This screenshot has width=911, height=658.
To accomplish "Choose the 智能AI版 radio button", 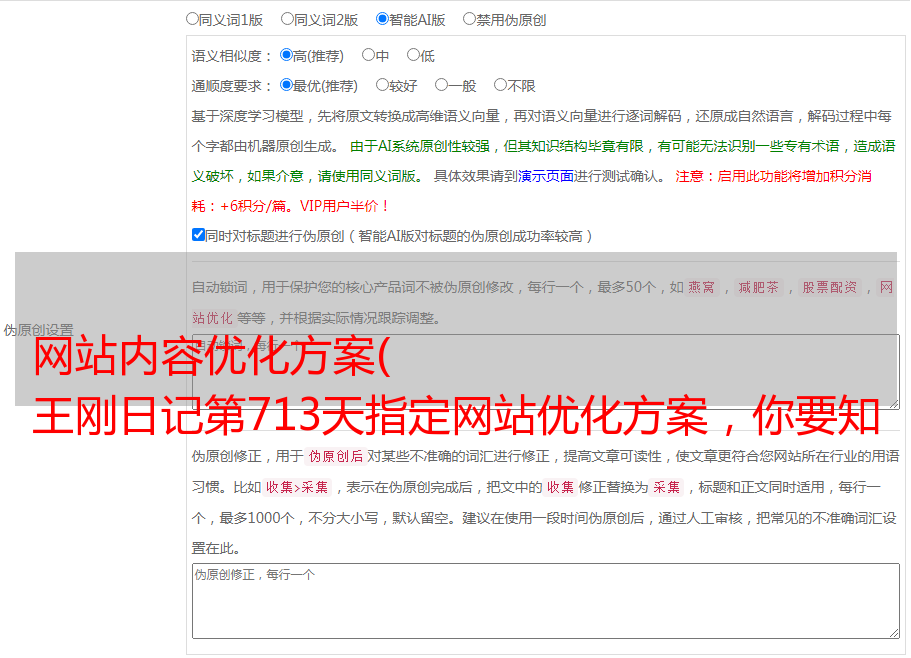I will click(382, 19).
